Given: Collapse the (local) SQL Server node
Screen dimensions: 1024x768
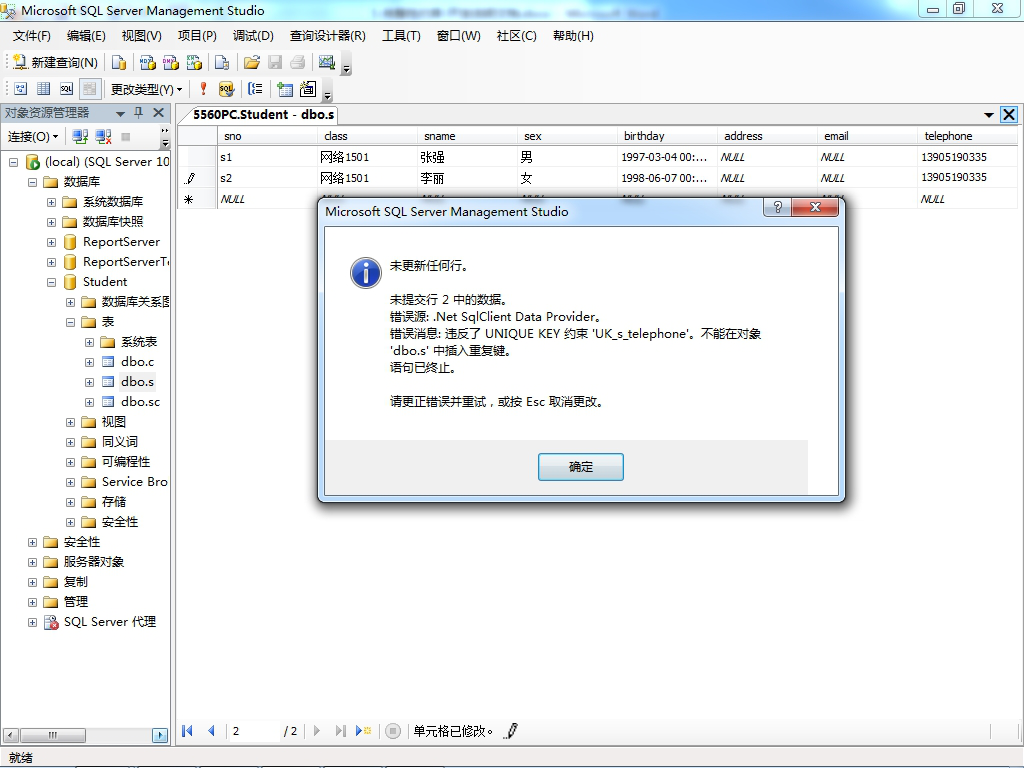Looking at the screenshot, I should coord(13,162).
